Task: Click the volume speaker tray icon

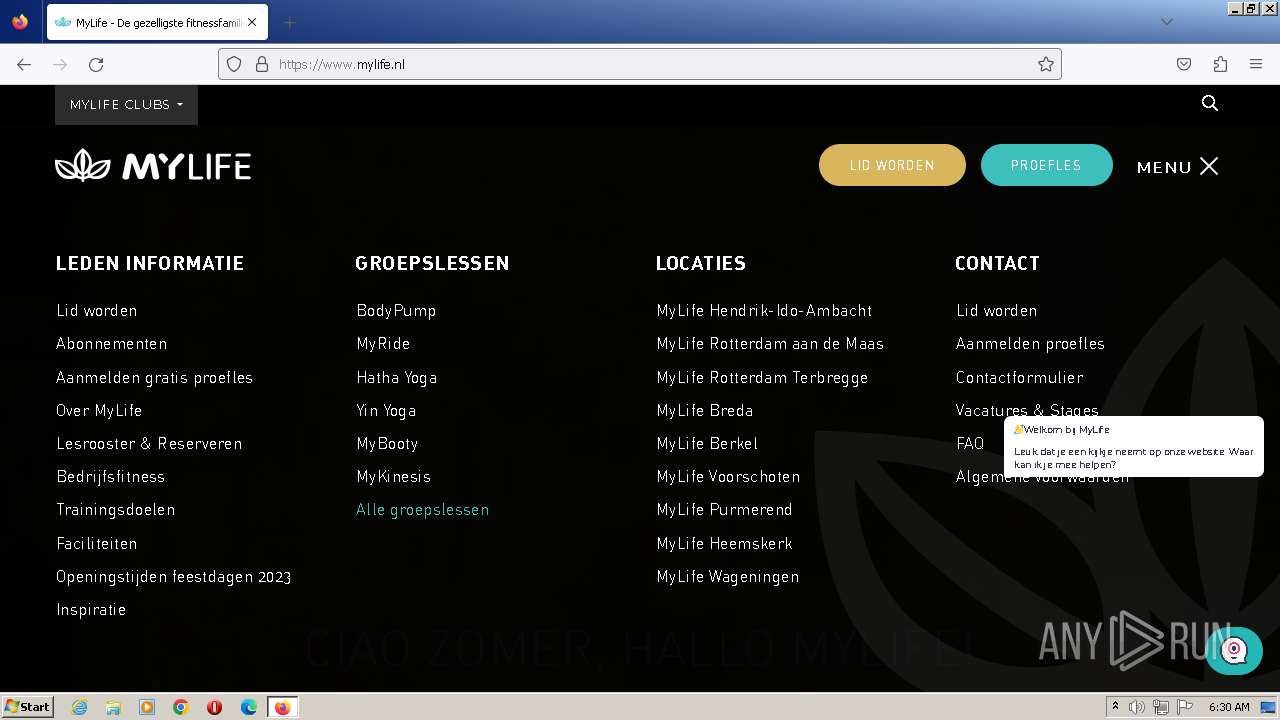Action: tap(1137, 707)
